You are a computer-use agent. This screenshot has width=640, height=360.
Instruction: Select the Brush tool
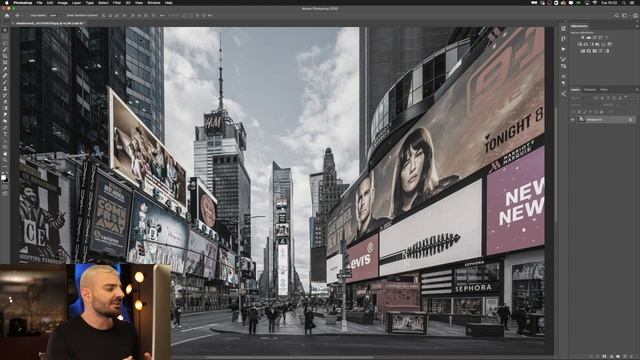5,82
